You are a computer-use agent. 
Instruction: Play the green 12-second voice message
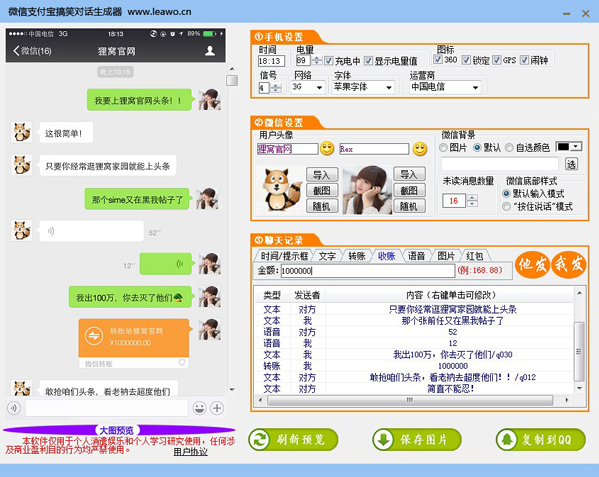pyautogui.click(x=166, y=264)
